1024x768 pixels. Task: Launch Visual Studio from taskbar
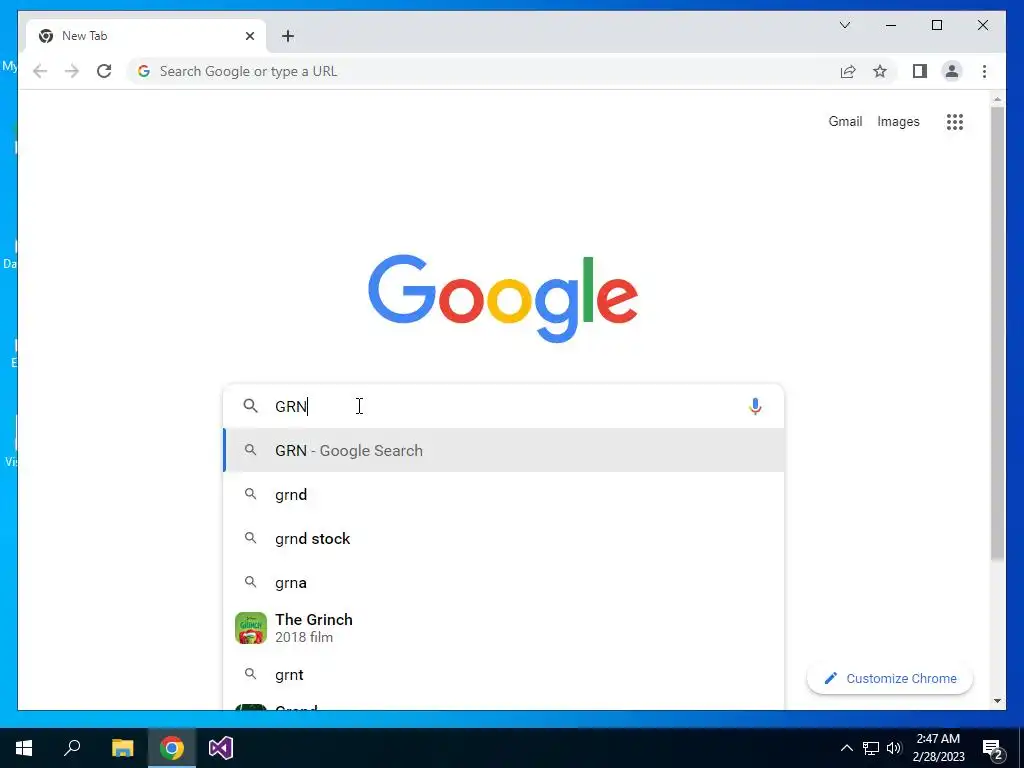(x=221, y=748)
